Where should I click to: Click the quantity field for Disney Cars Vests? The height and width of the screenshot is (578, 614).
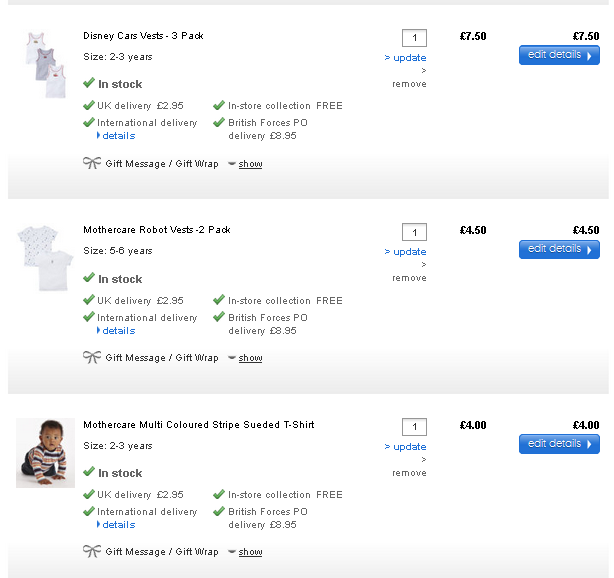[414, 38]
